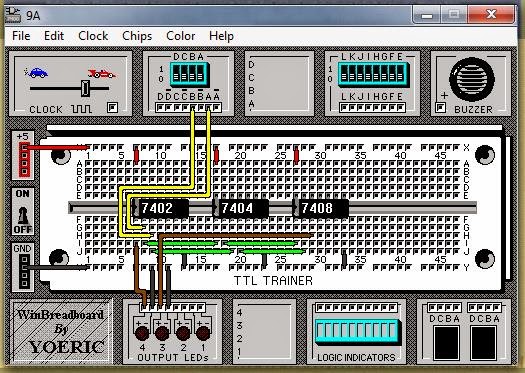525x373 pixels.
Task: Click the OUTPUT LEDs label
Action: pyautogui.click(x=173, y=358)
